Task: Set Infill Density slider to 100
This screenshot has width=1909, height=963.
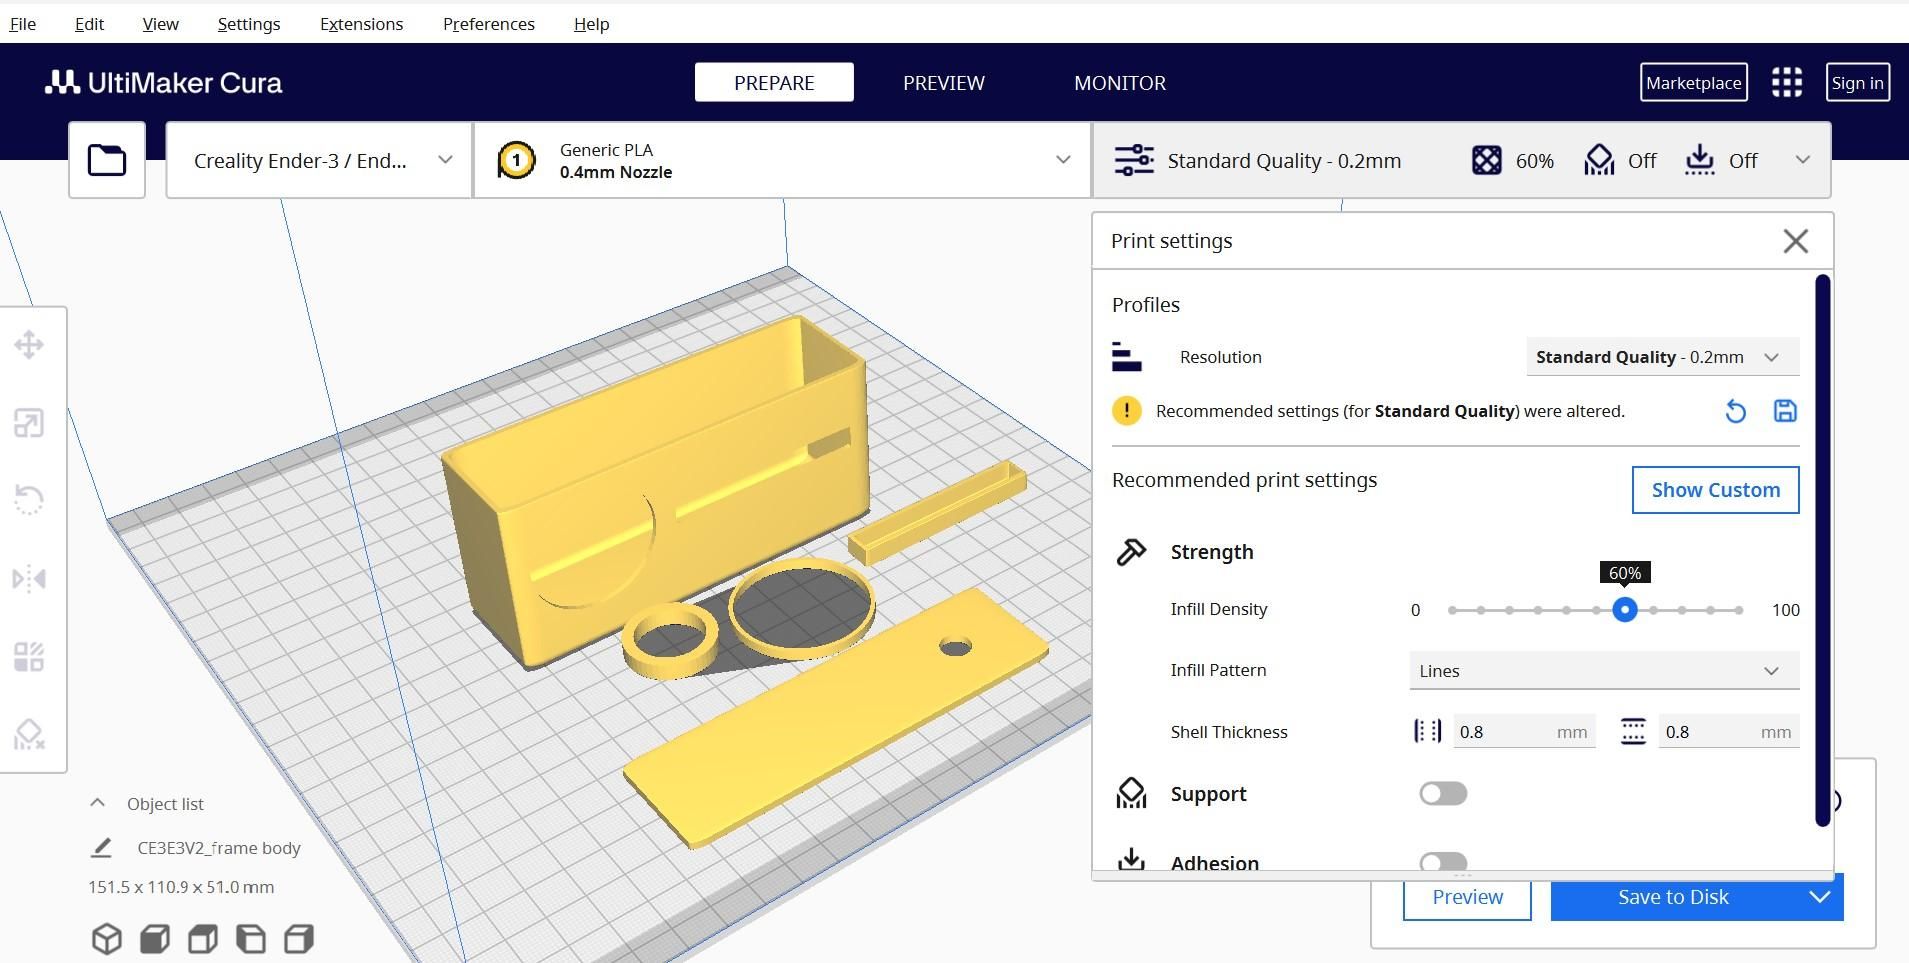Action: coord(1740,610)
